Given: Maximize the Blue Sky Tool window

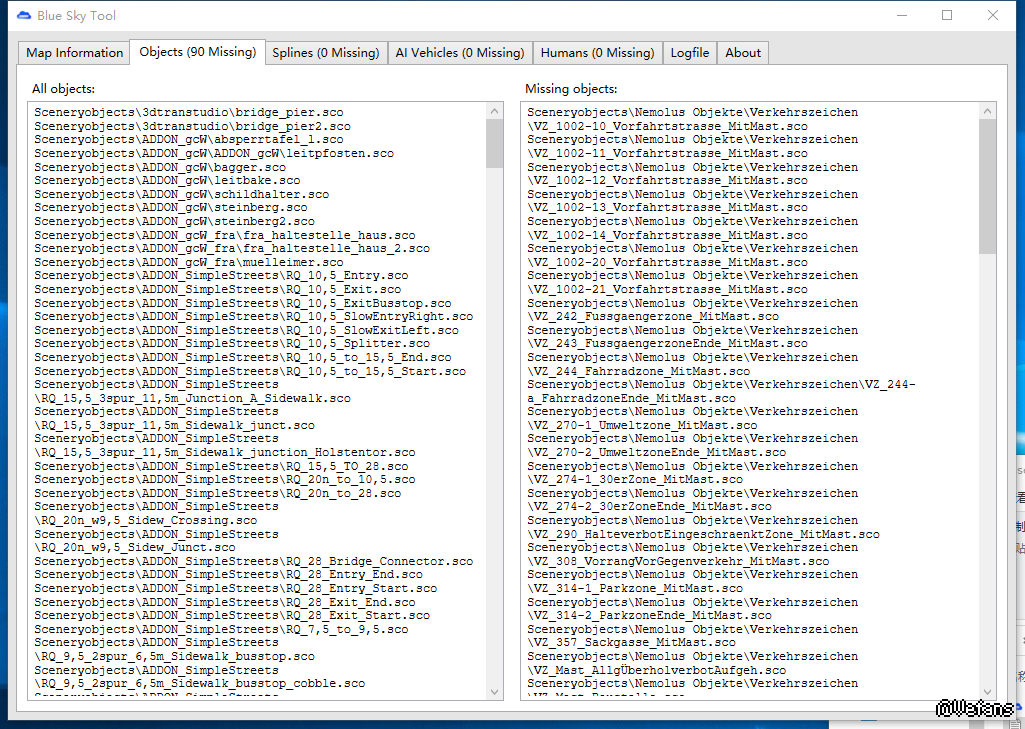Looking at the screenshot, I should point(947,15).
